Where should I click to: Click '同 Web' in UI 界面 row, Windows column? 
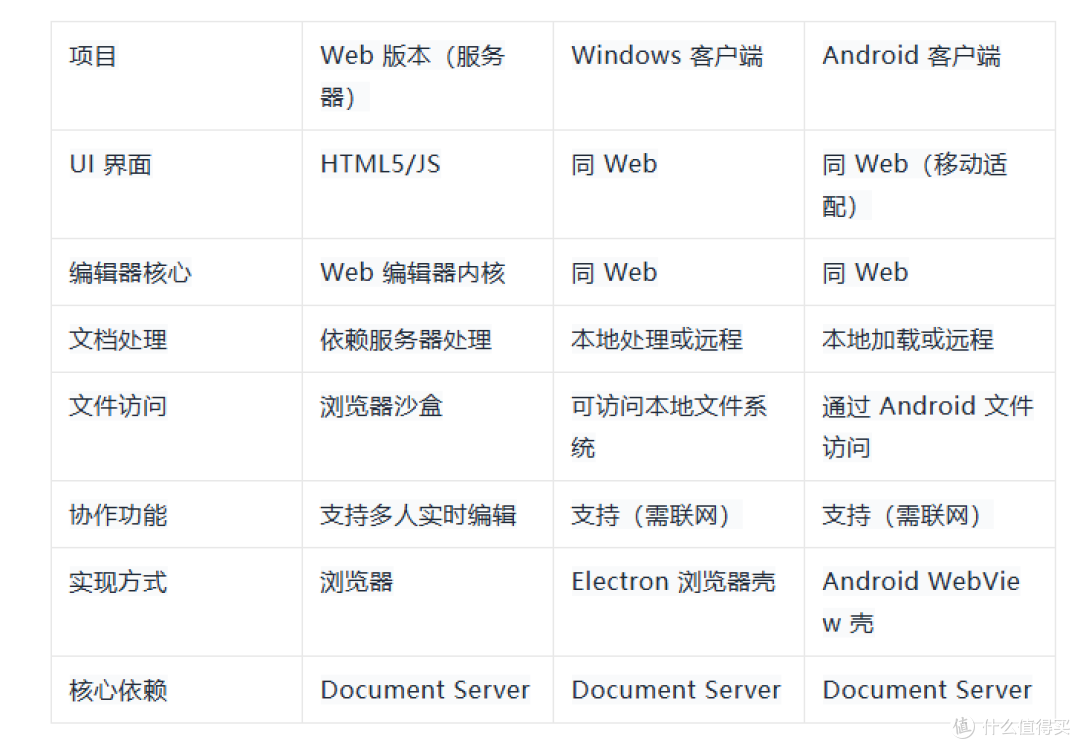pyautogui.click(x=614, y=164)
